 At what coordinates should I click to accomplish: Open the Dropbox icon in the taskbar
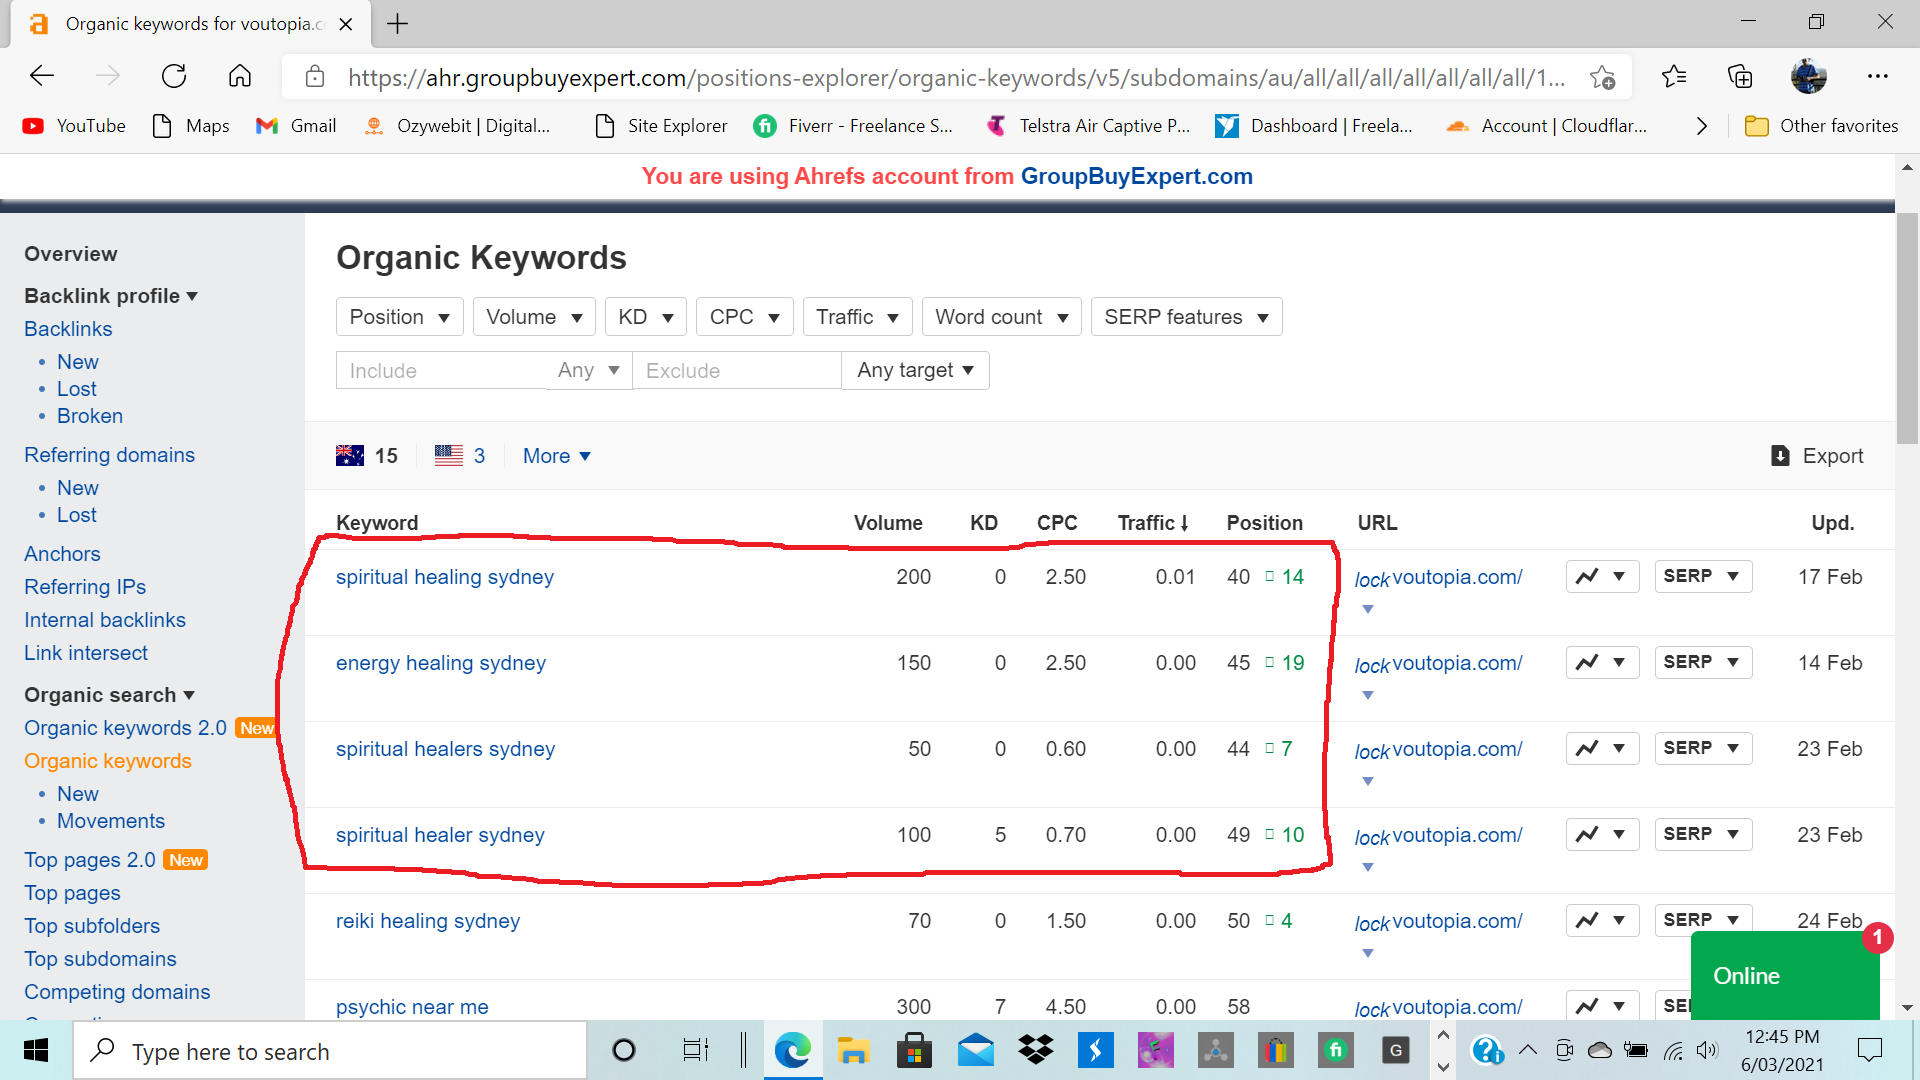click(x=1035, y=1050)
